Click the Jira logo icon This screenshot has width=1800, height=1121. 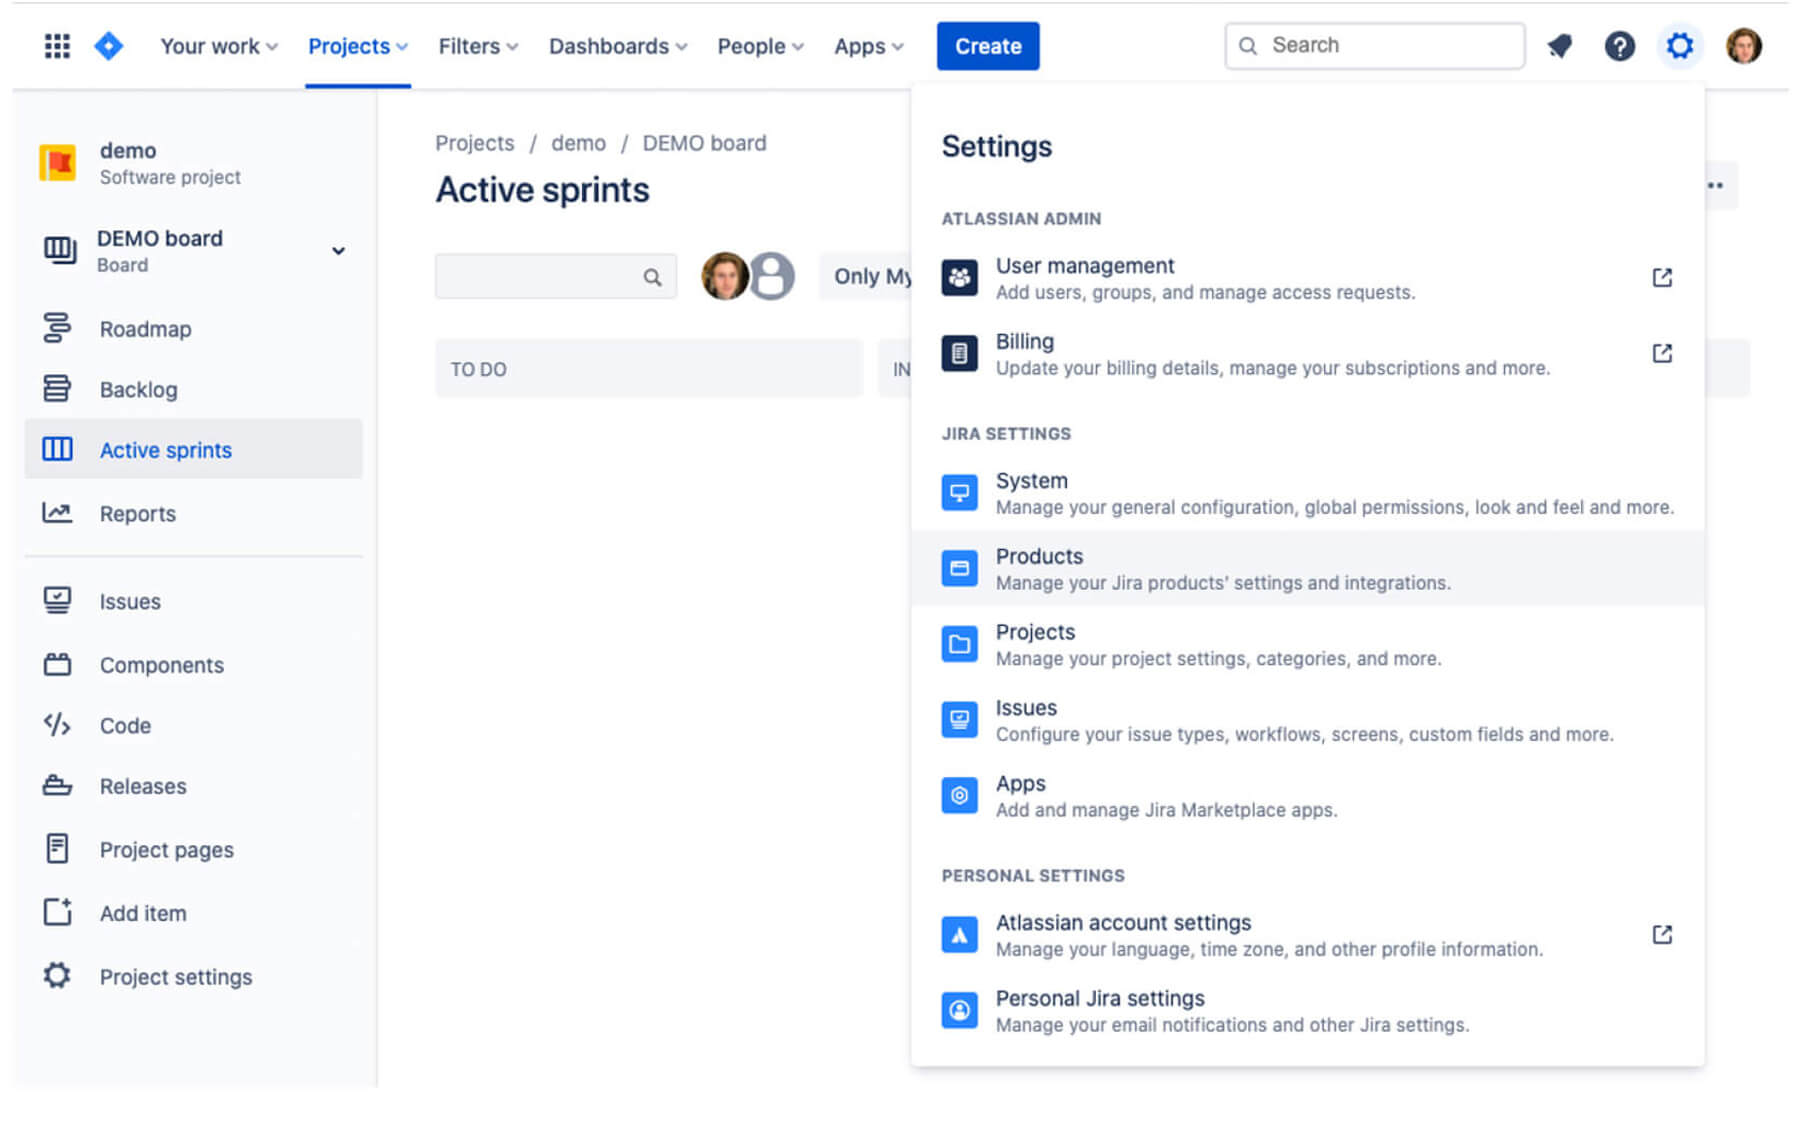(x=109, y=46)
